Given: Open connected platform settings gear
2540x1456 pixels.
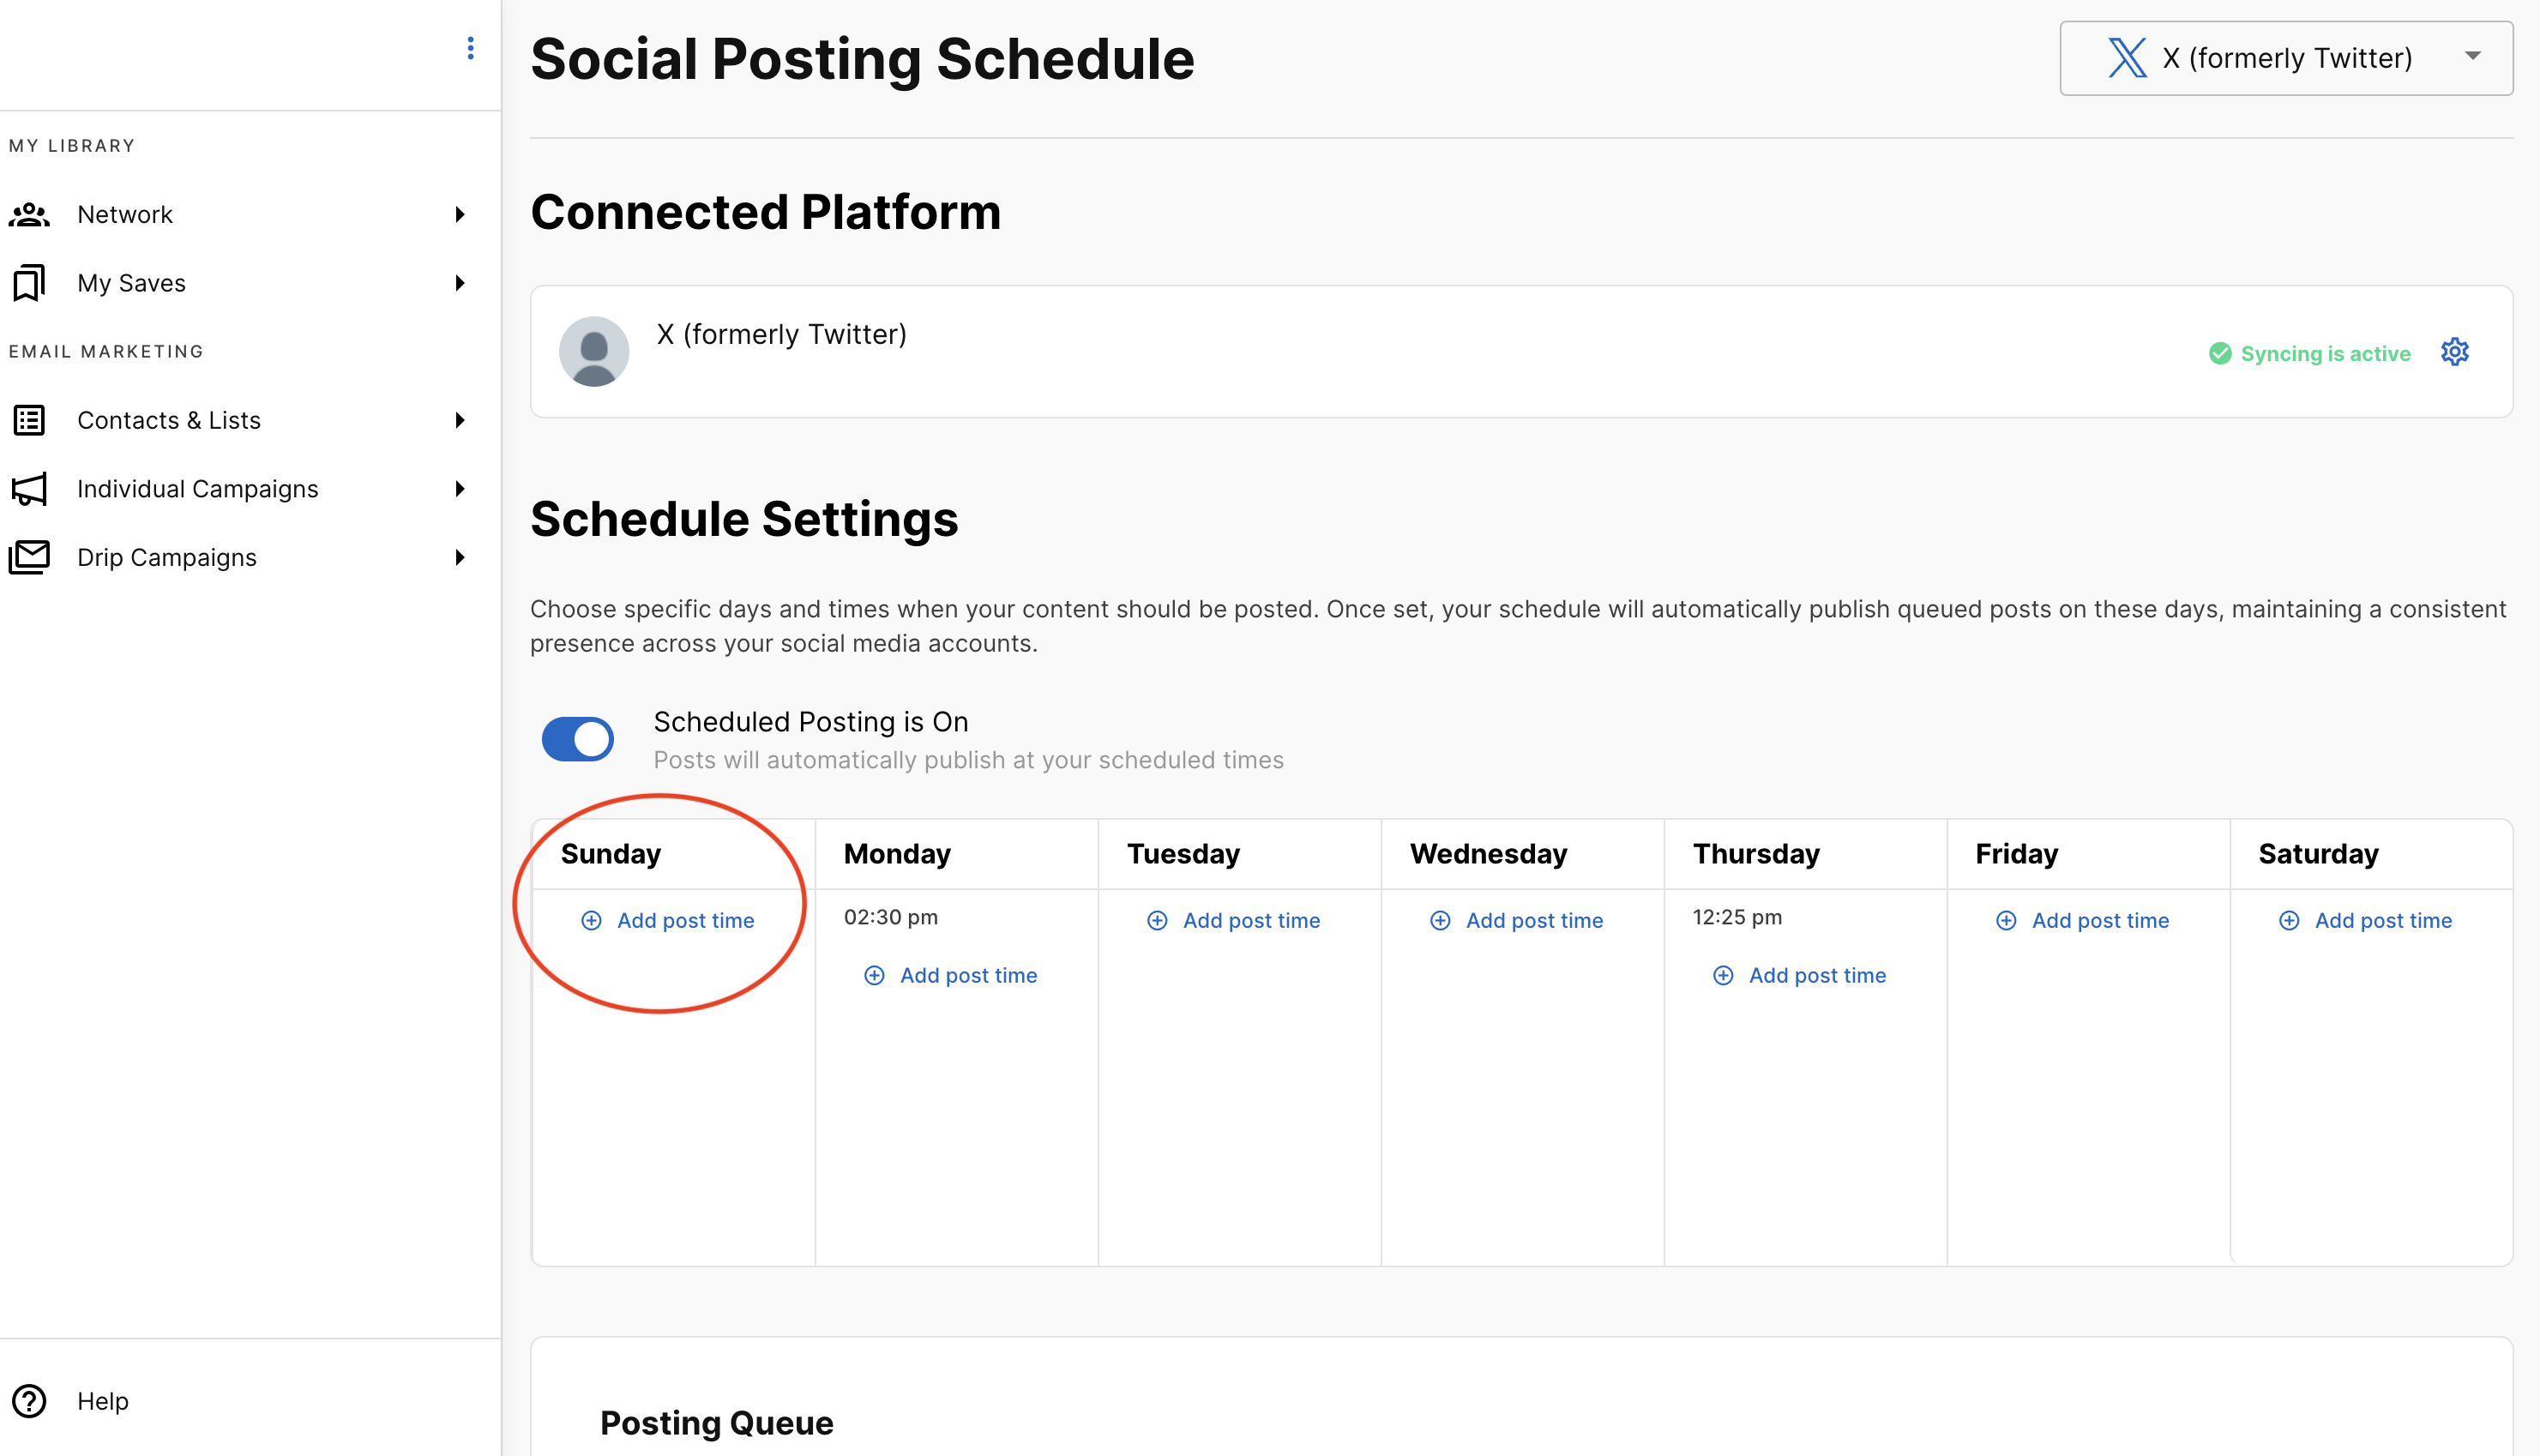Looking at the screenshot, I should point(2454,352).
